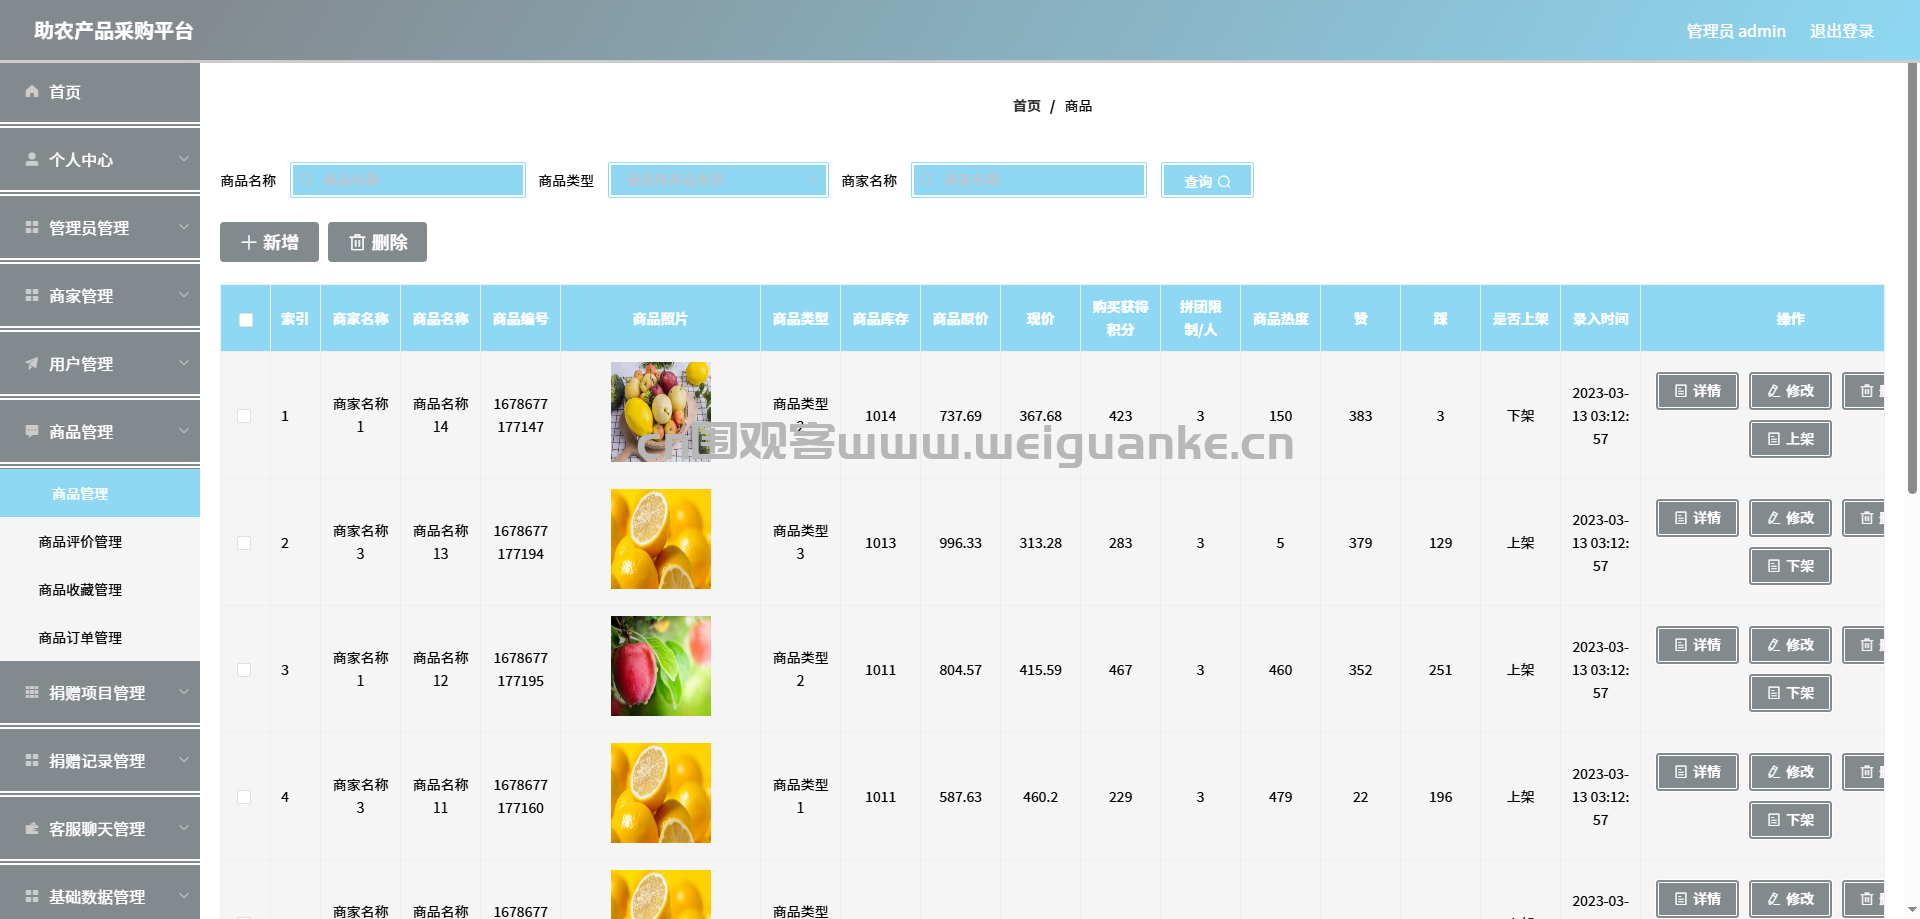Image resolution: width=1920 pixels, height=919 pixels.
Task: Expand 用户管理 menu chevron
Action: point(184,362)
